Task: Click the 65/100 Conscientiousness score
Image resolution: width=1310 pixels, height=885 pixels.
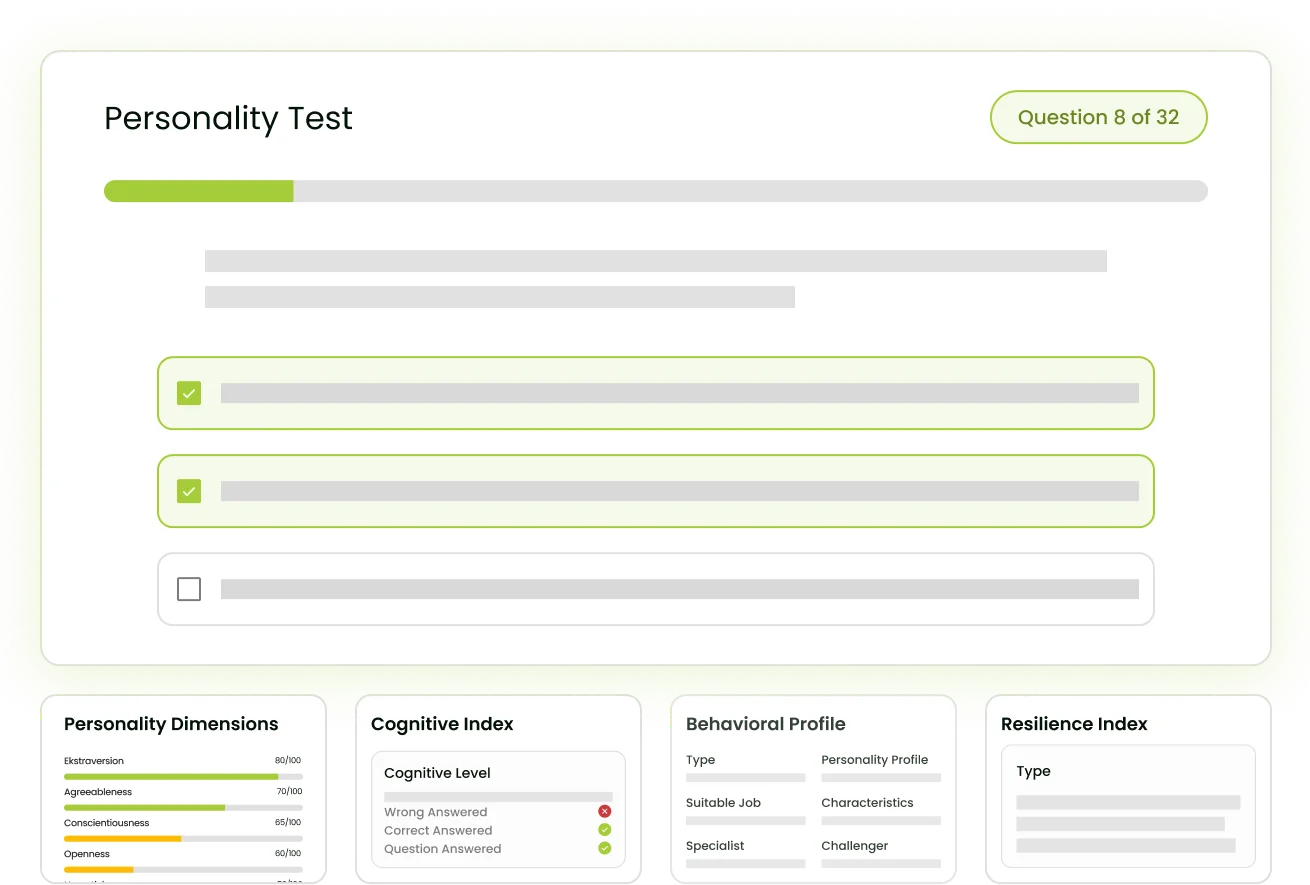Action: [288, 823]
